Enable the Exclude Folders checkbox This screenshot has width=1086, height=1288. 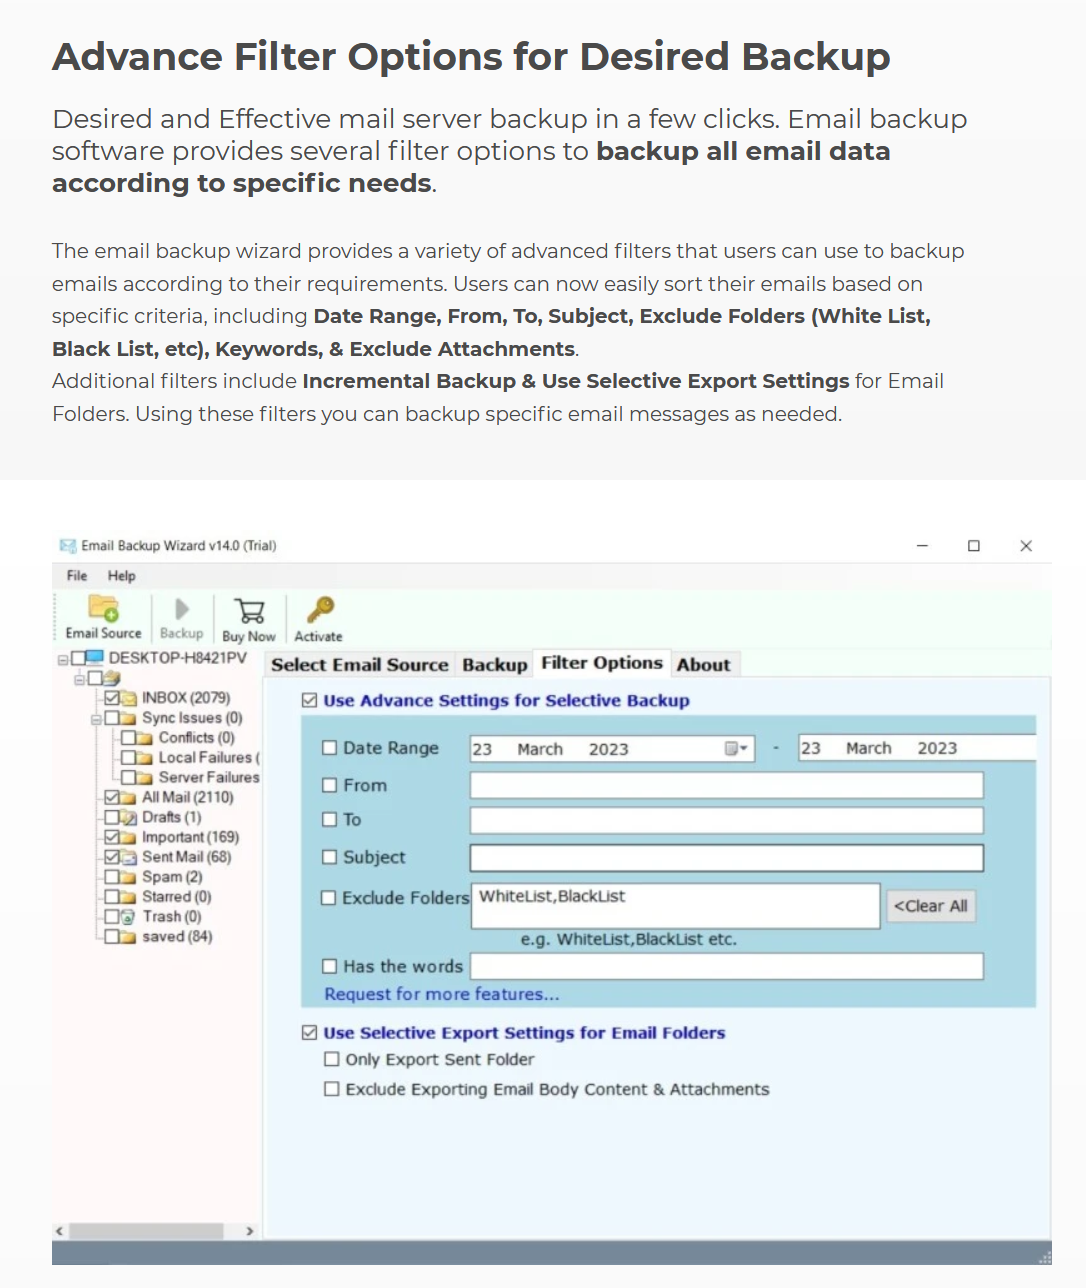(x=328, y=898)
